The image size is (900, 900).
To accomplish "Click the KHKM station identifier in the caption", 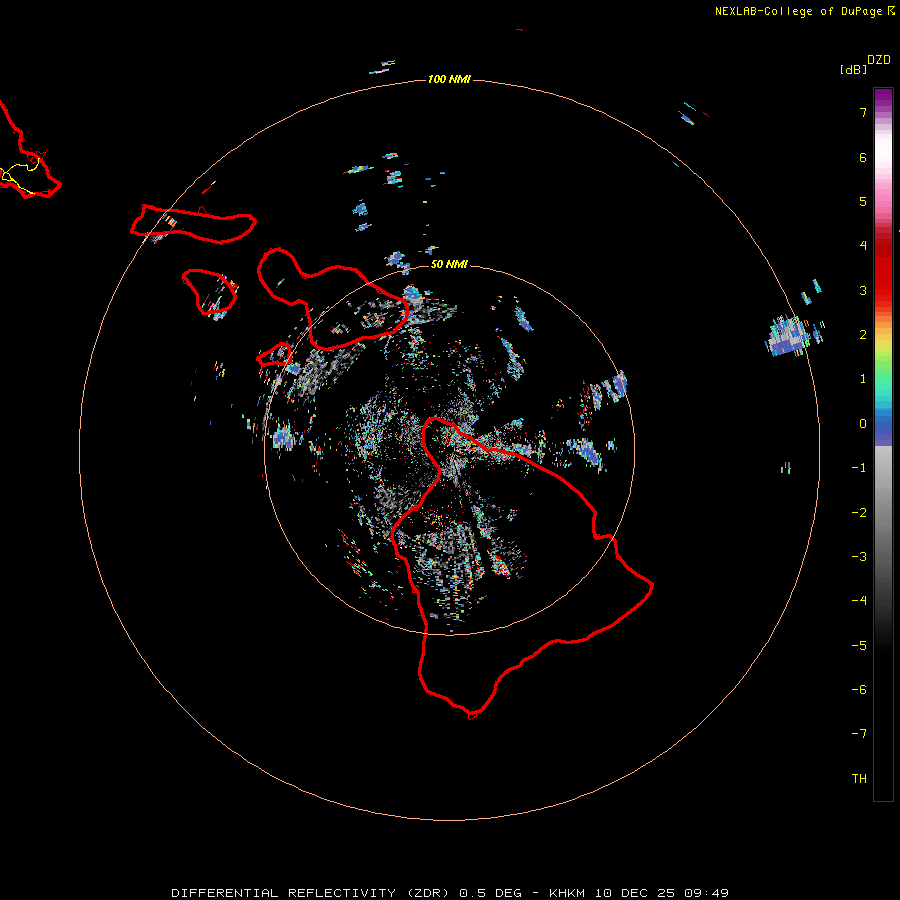I will pos(568,893).
